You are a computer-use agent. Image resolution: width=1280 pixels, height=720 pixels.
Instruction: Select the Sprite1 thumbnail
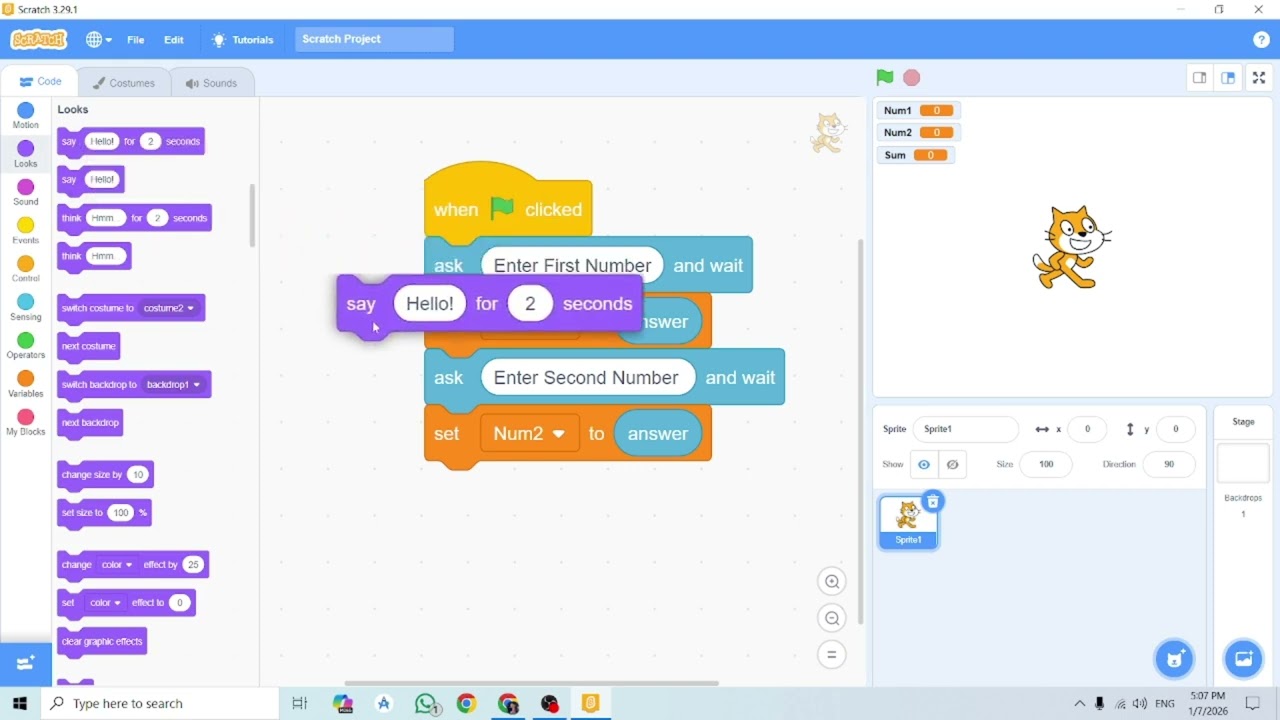908,522
